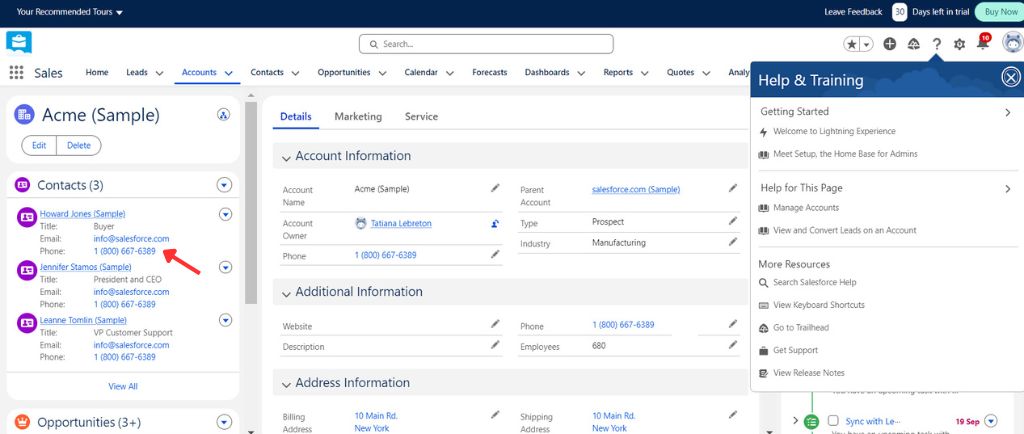Image resolution: width=1024 pixels, height=434 pixels.
Task: Collapse the Account Information section
Action: 286,157
